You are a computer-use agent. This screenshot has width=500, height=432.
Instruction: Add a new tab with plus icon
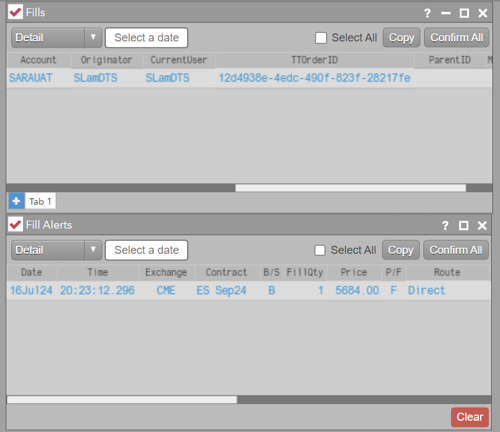pos(16,201)
